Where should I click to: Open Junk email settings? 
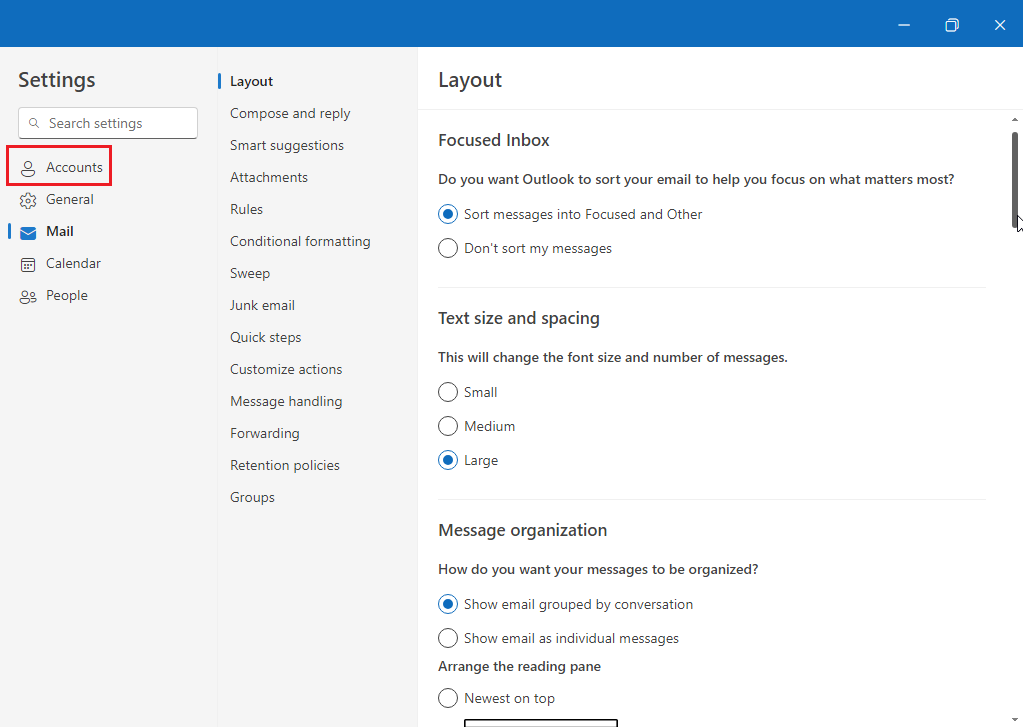[x=262, y=305]
